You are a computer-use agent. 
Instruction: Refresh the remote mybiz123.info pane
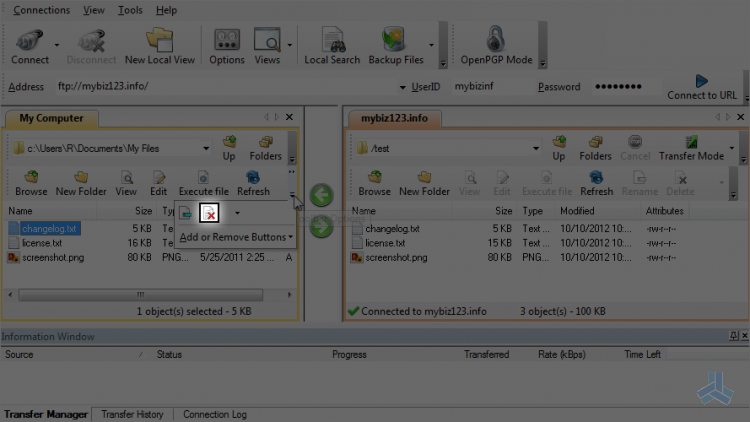click(x=596, y=184)
